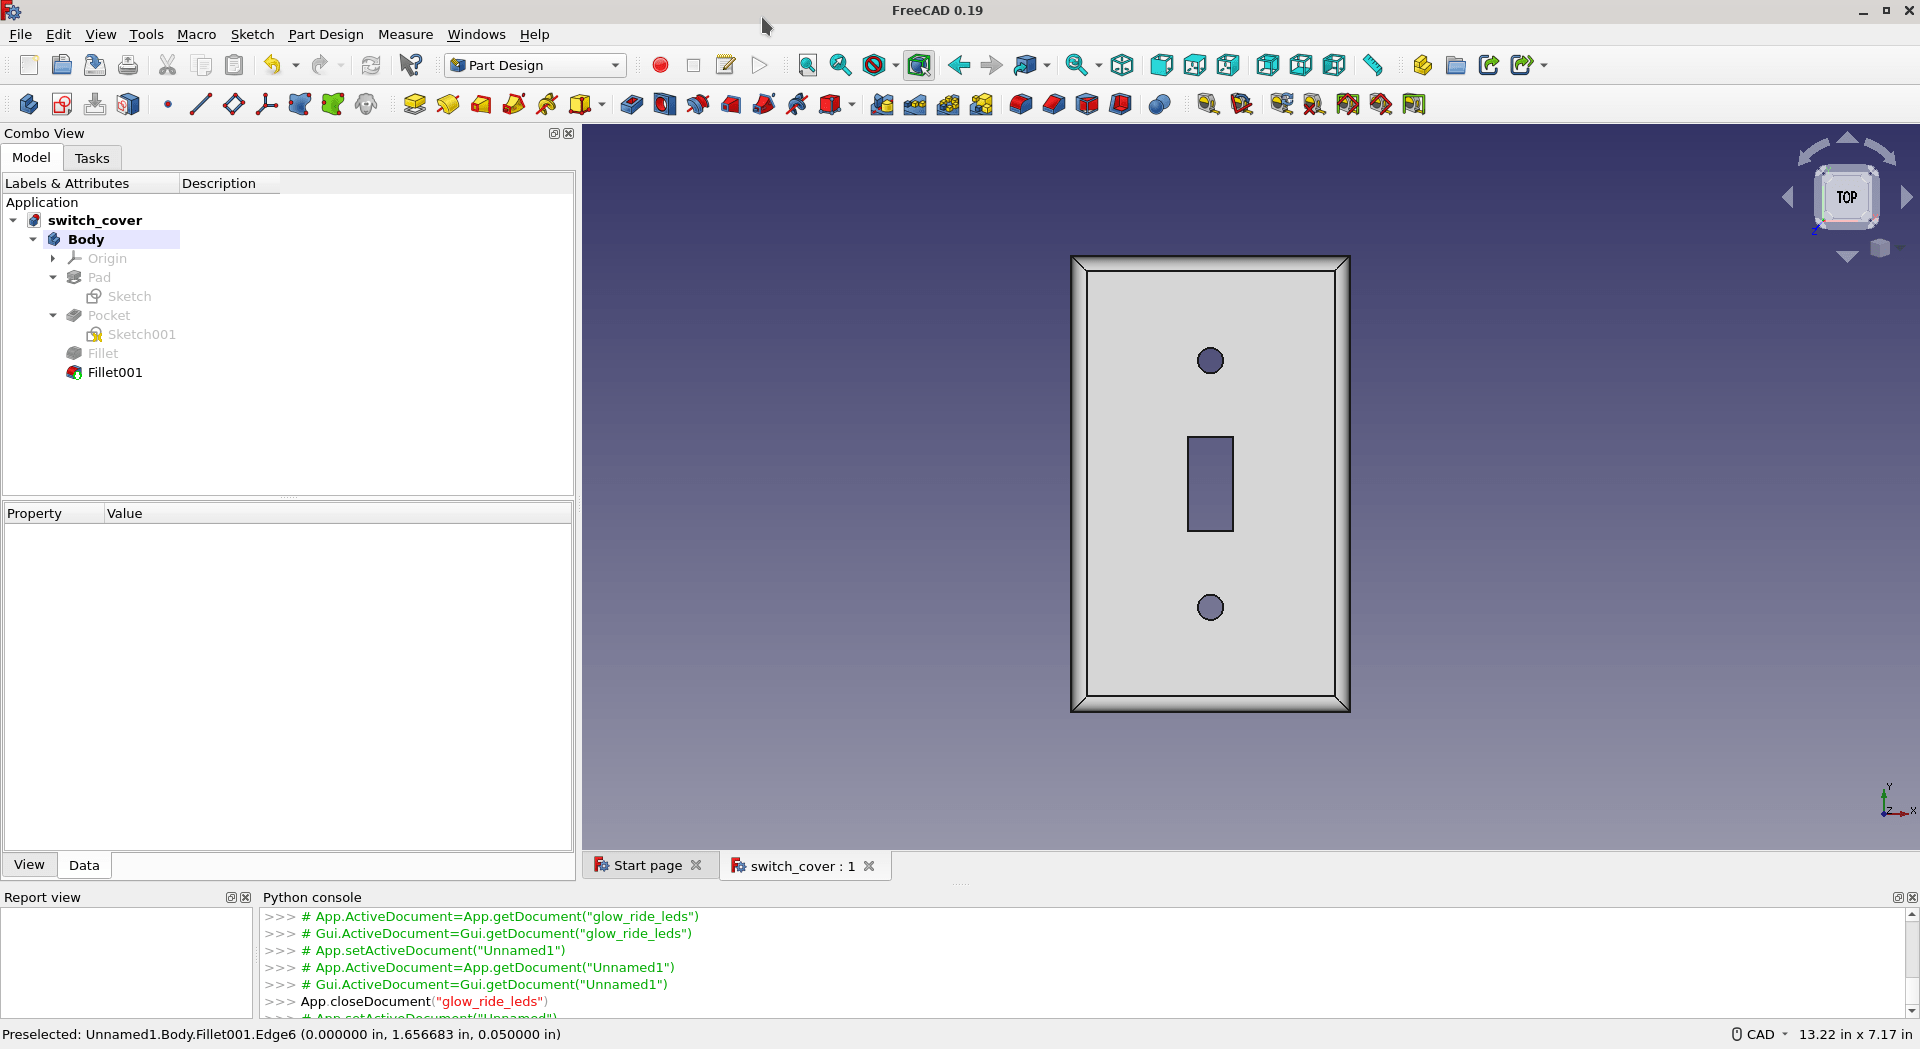
Task: Open additive primitive dropdown arrow
Action: pos(602,104)
